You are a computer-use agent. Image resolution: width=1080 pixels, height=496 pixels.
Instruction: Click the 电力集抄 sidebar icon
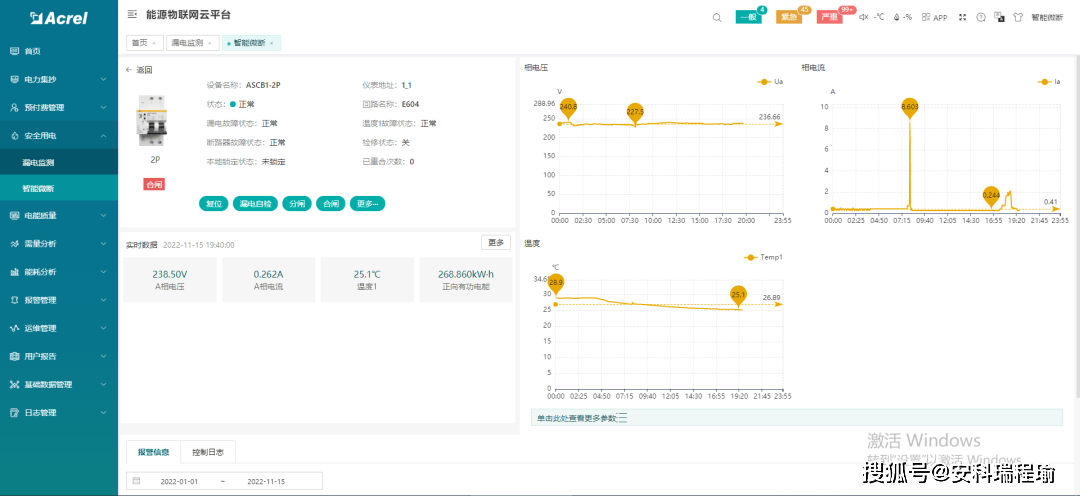coord(14,79)
